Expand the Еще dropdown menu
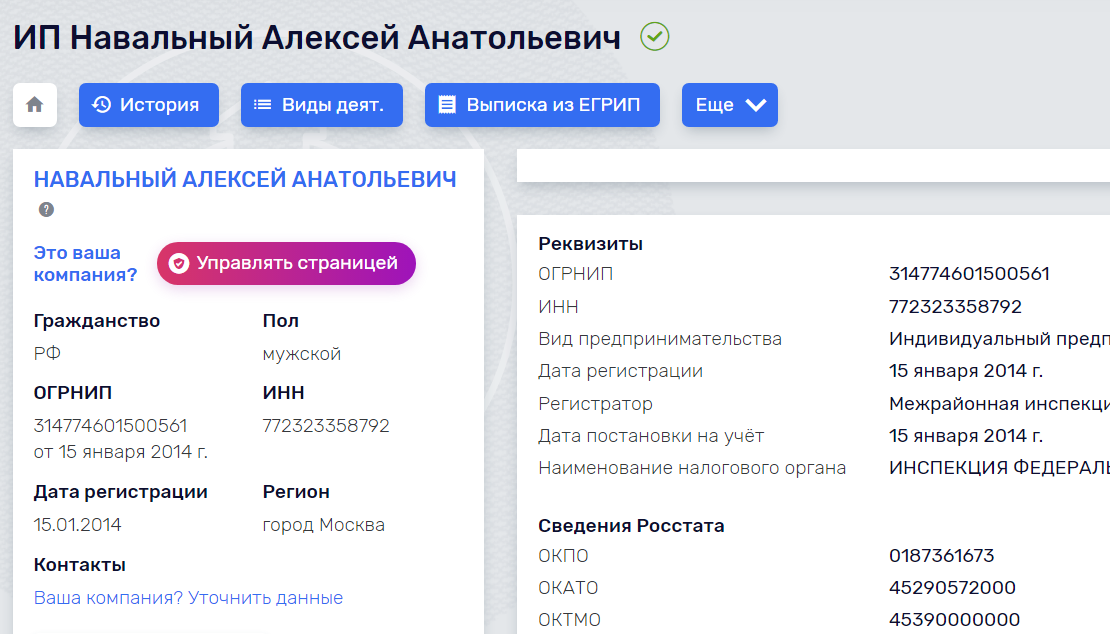1110x634 pixels. [730, 105]
